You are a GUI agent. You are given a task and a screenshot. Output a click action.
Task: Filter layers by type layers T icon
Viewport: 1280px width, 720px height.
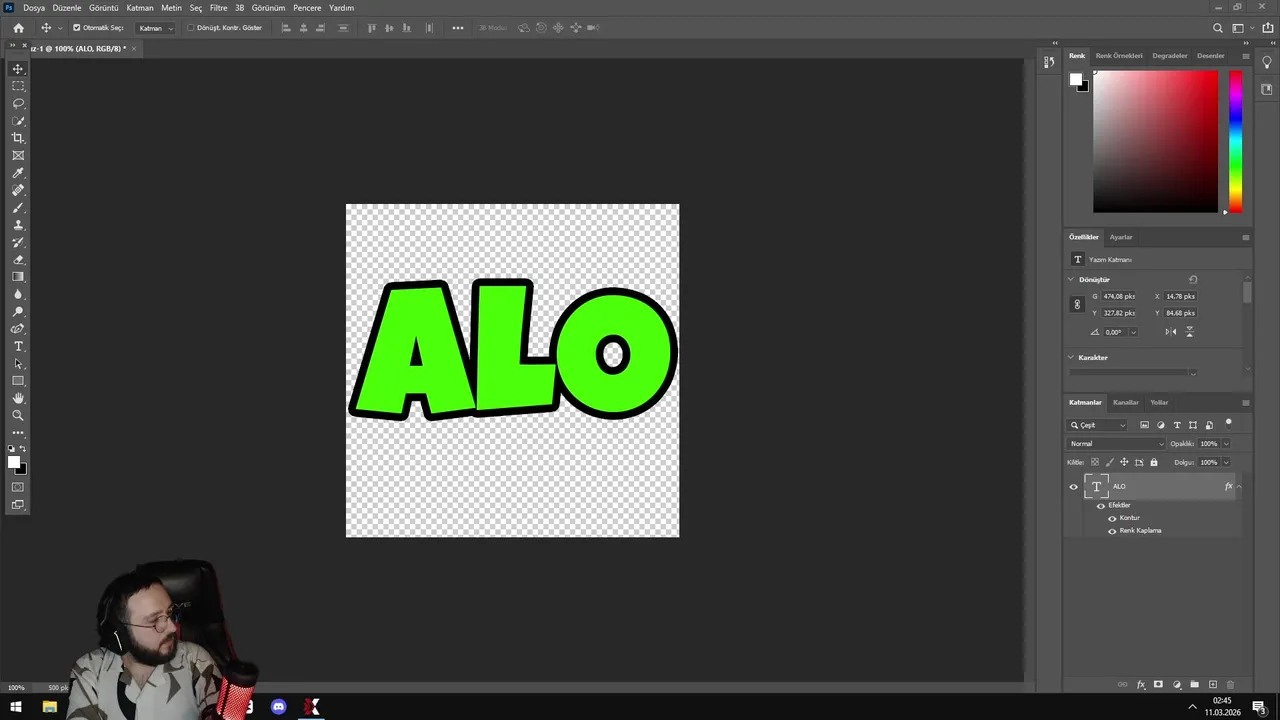click(1177, 425)
